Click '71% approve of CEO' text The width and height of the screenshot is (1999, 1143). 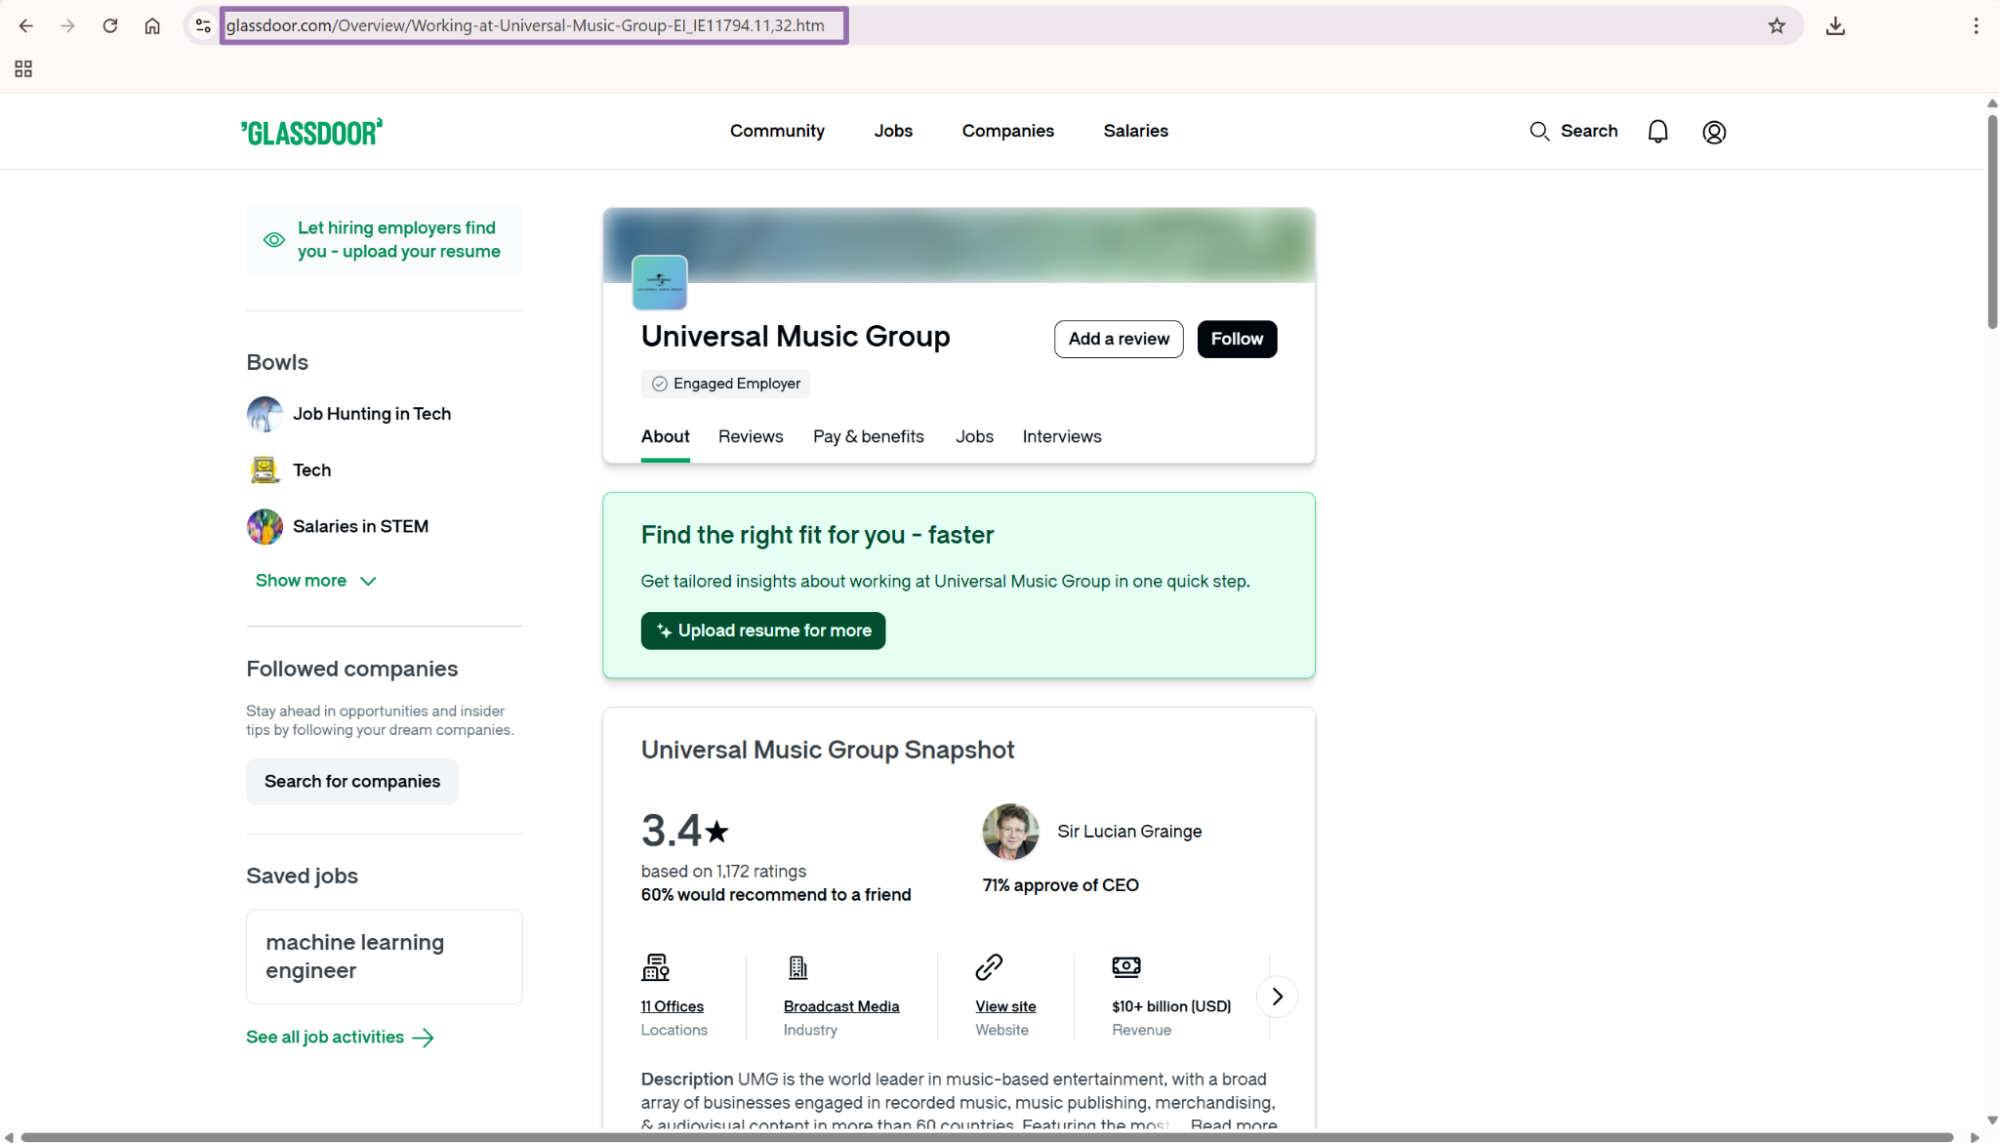coord(1060,886)
